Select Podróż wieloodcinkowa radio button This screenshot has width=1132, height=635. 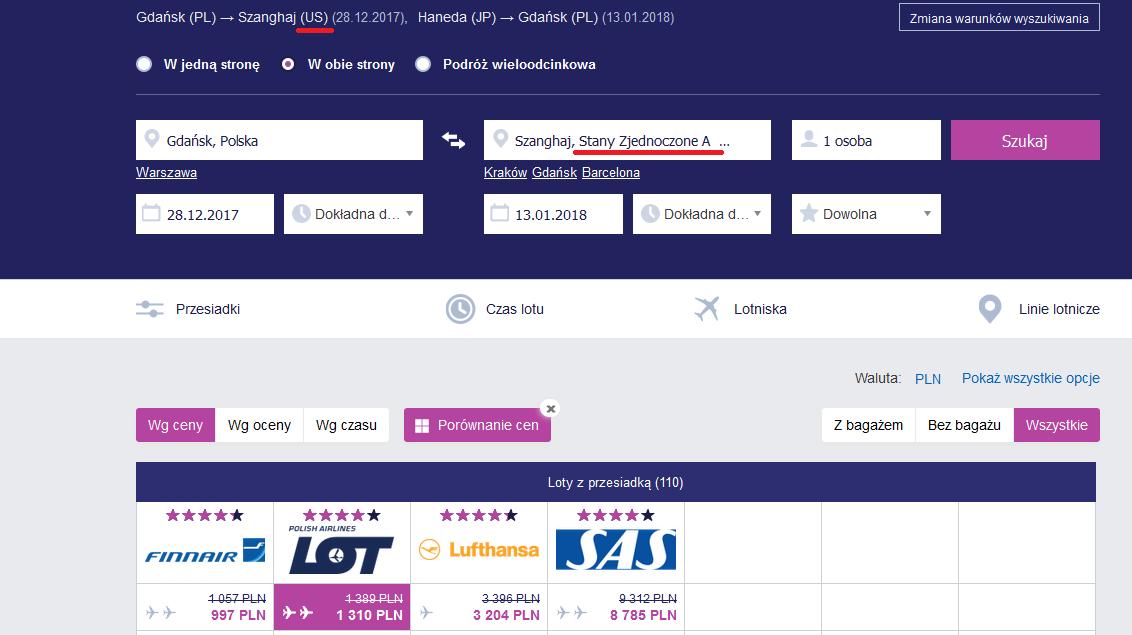click(423, 64)
